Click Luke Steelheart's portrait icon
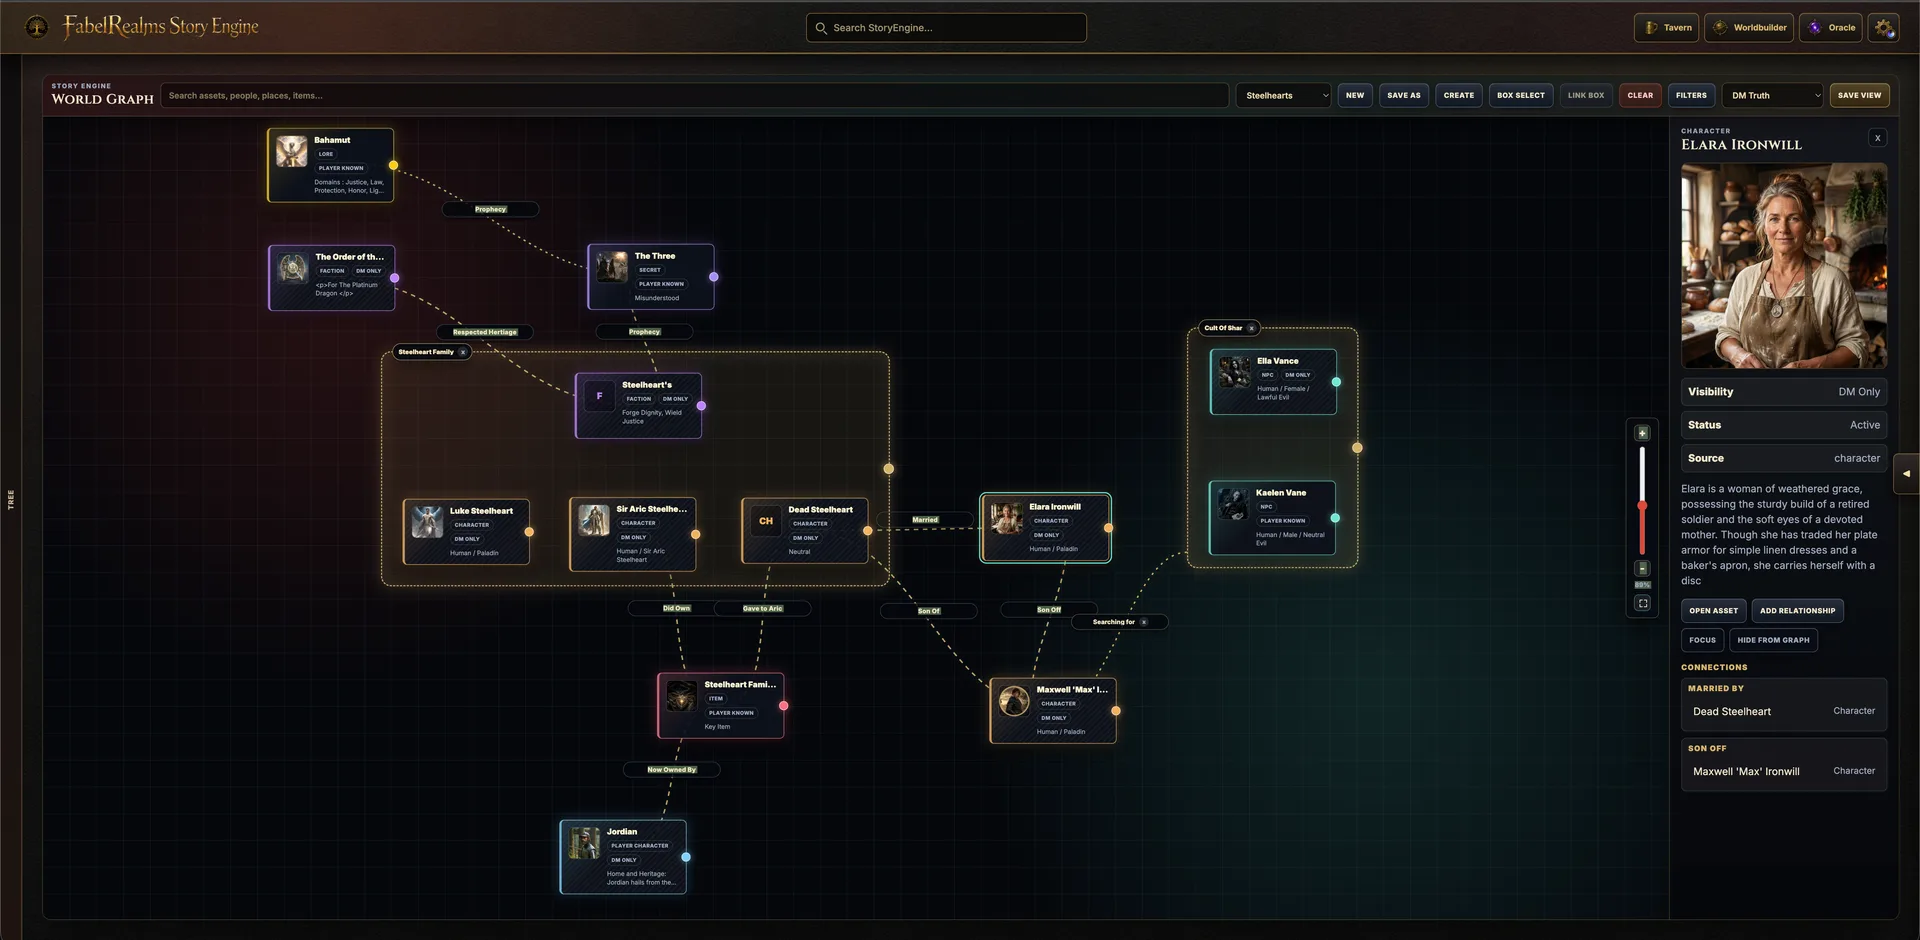Screen dimensions: 1920x940 point(427,522)
